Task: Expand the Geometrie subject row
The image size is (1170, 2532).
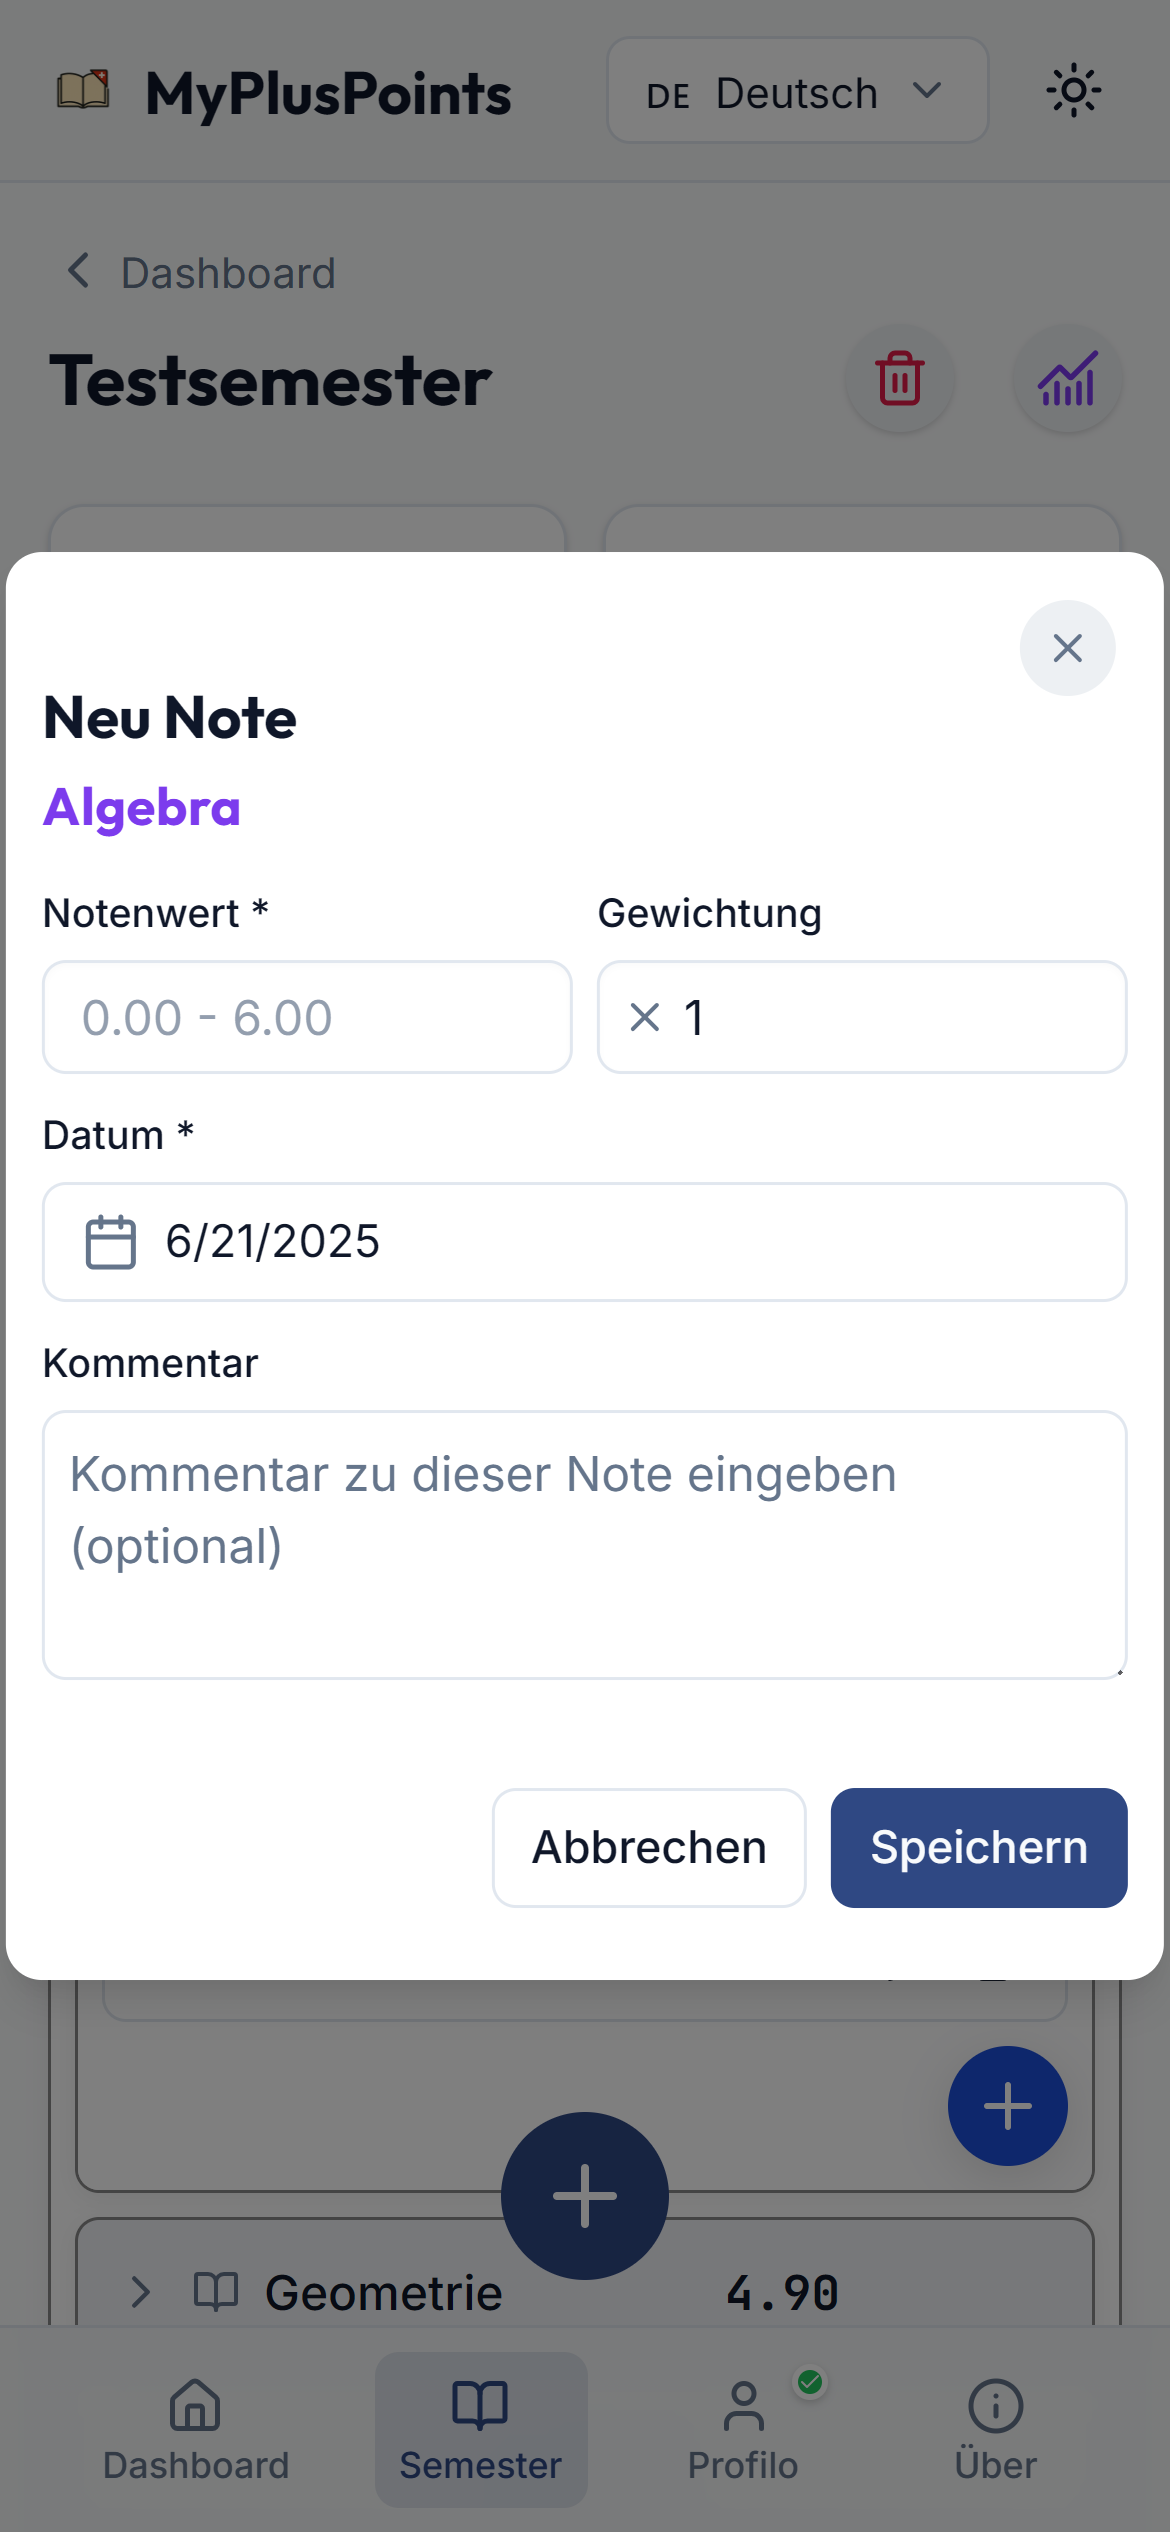Action: 141,2291
